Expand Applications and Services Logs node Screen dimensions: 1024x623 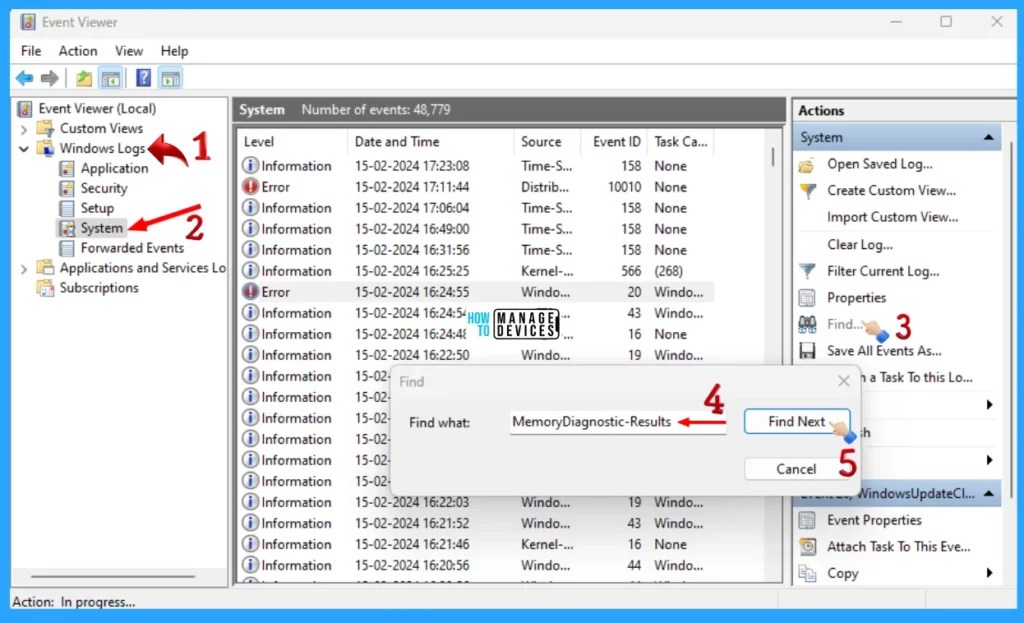tap(23, 268)
